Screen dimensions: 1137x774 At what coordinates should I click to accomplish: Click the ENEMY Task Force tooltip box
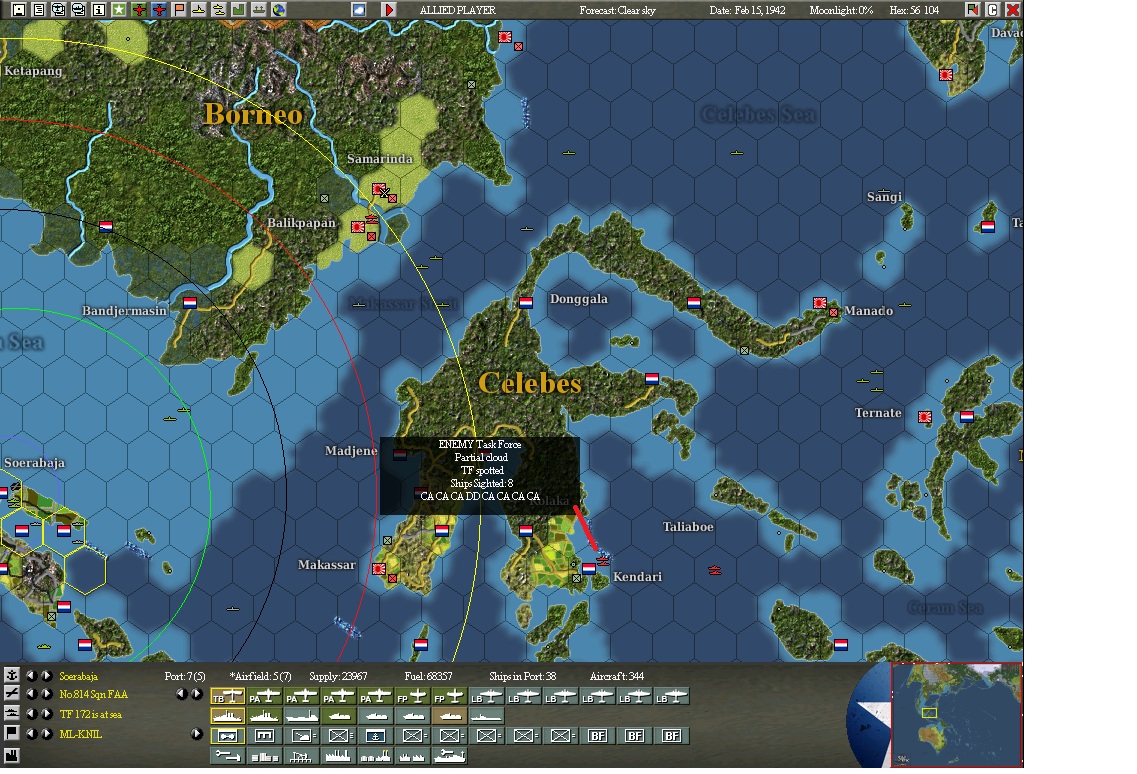coord(479,476)
